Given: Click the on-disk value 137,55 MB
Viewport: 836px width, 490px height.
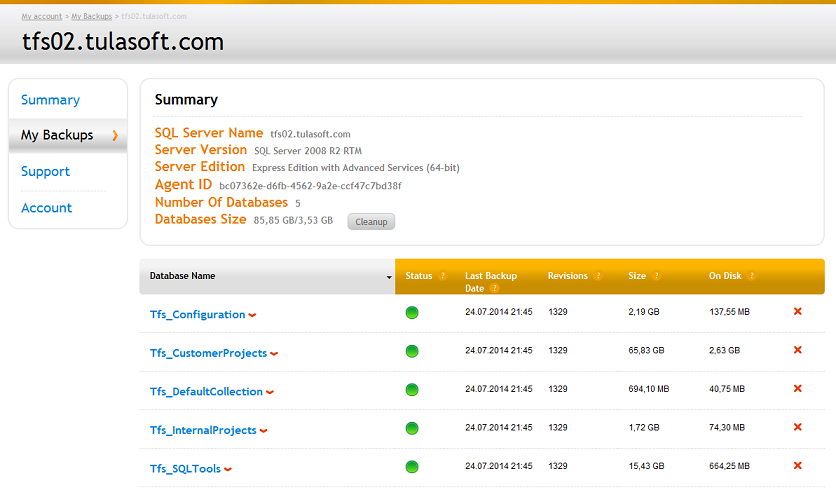Looking at the screenshot, I should coord(729,312).
